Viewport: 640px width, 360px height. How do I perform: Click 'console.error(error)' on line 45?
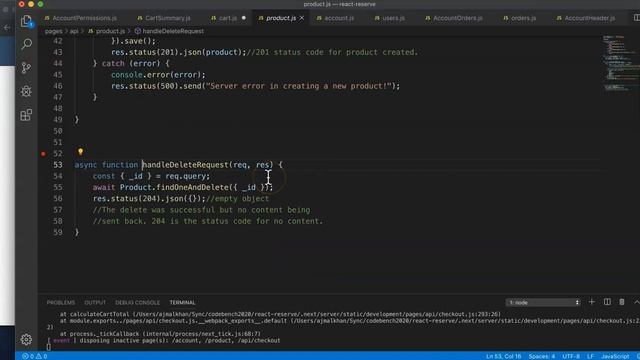[158, 75]
